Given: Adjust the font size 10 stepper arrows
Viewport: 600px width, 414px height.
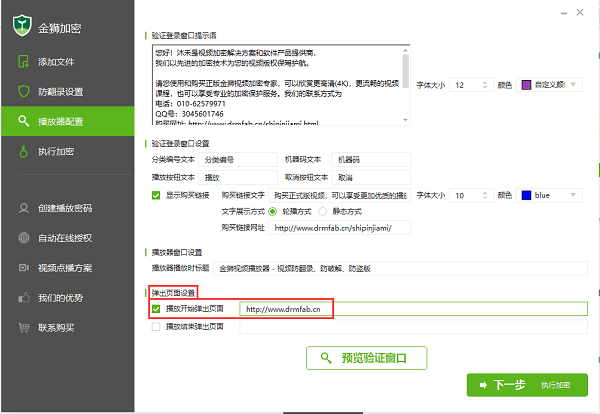Looking at the screenshot, I should [x=485, y=195].
